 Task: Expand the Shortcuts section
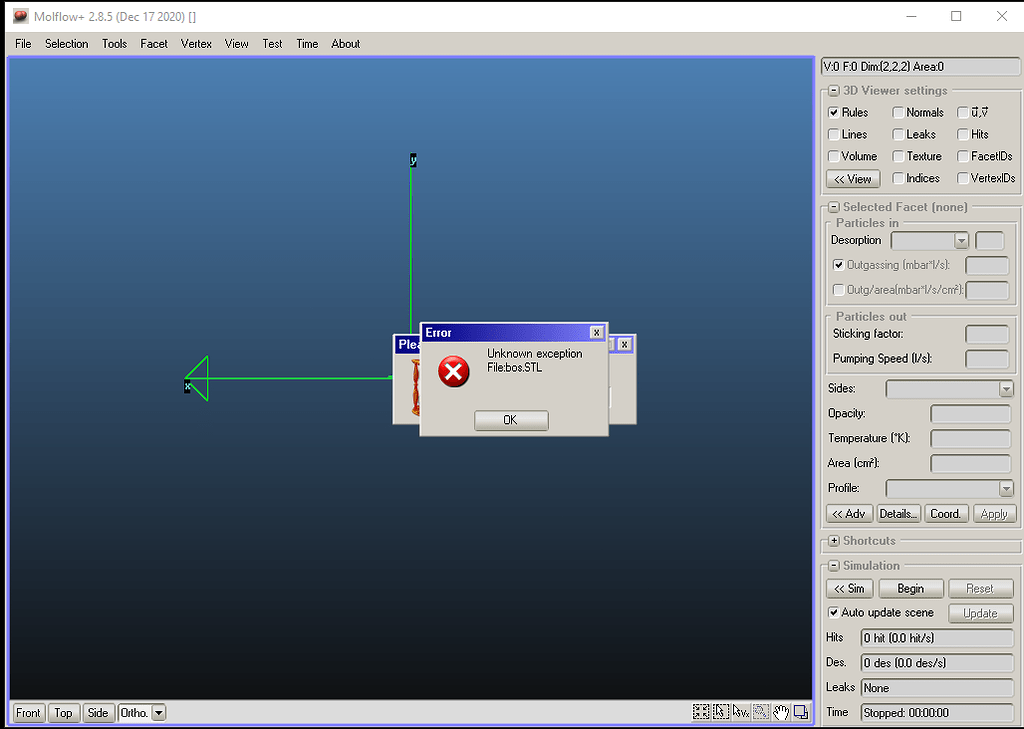(x=834, y=541)
